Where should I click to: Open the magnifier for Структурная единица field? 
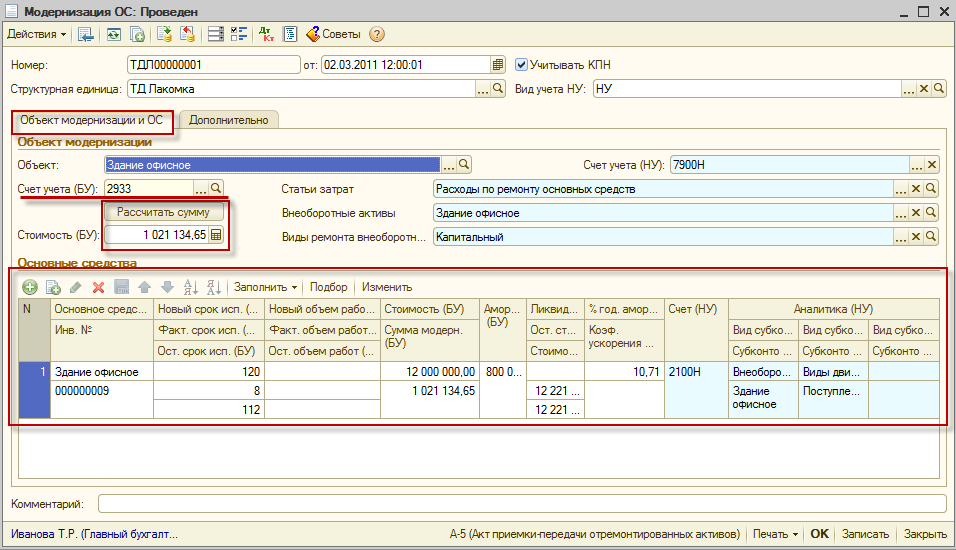498,89
